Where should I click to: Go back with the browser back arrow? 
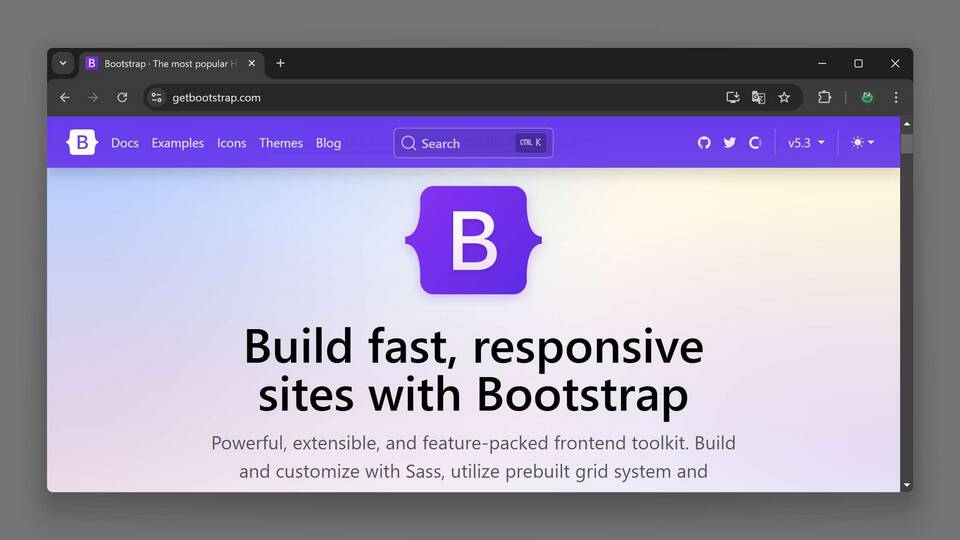coord(65,97)
